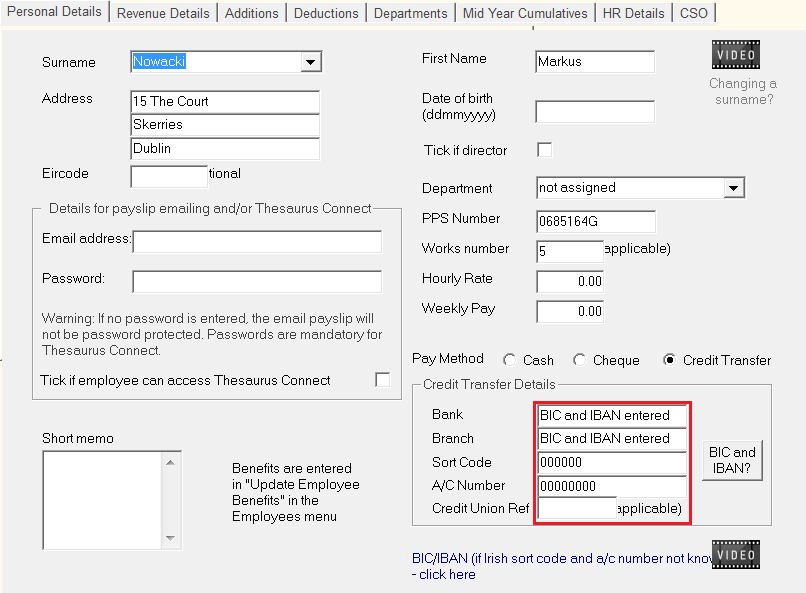
Task: Click the Credit Union Ref field
Action: [x=577, y=508]
